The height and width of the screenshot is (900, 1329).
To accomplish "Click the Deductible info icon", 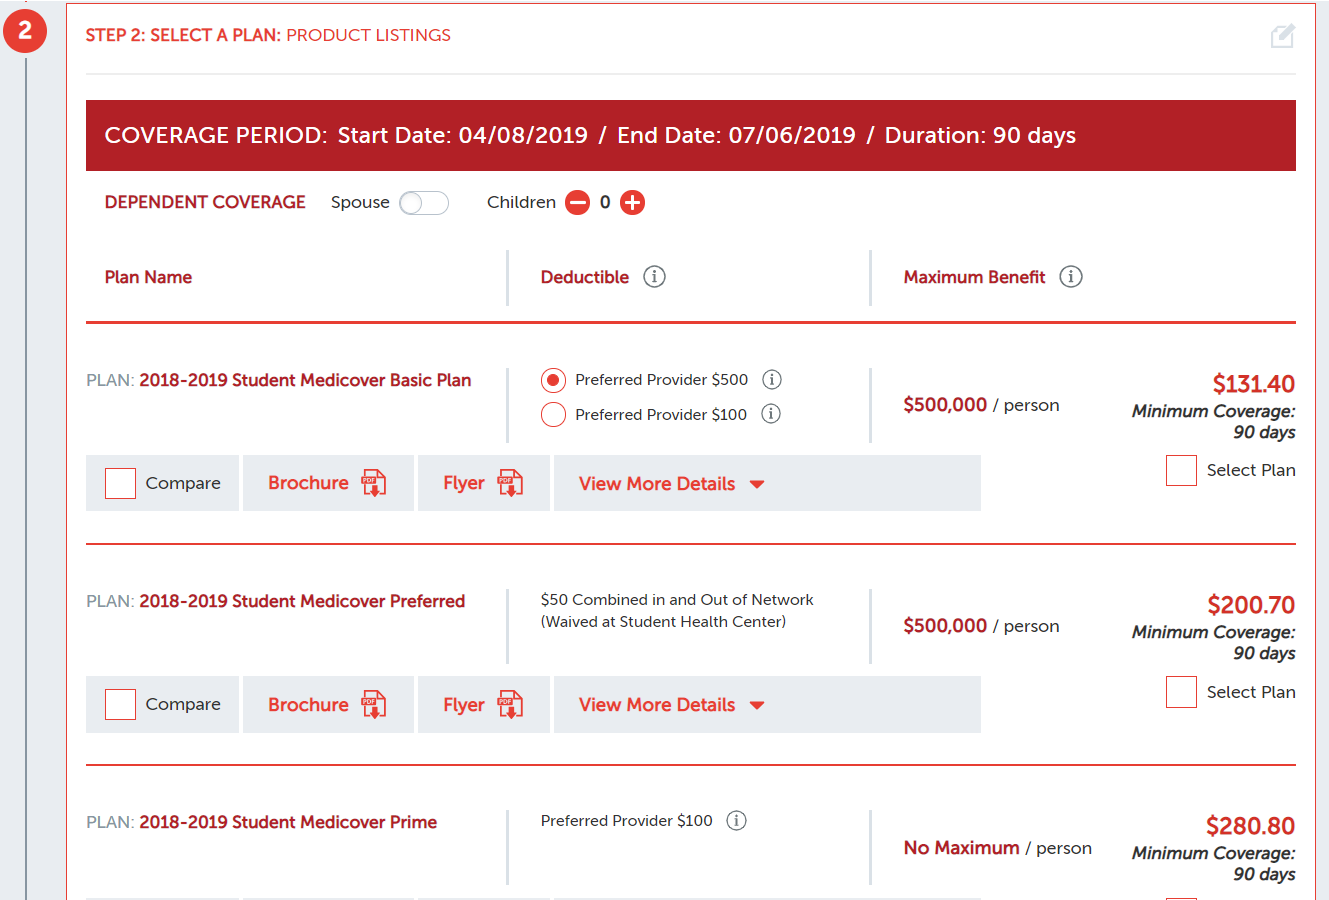I will [x=654, y=277].
